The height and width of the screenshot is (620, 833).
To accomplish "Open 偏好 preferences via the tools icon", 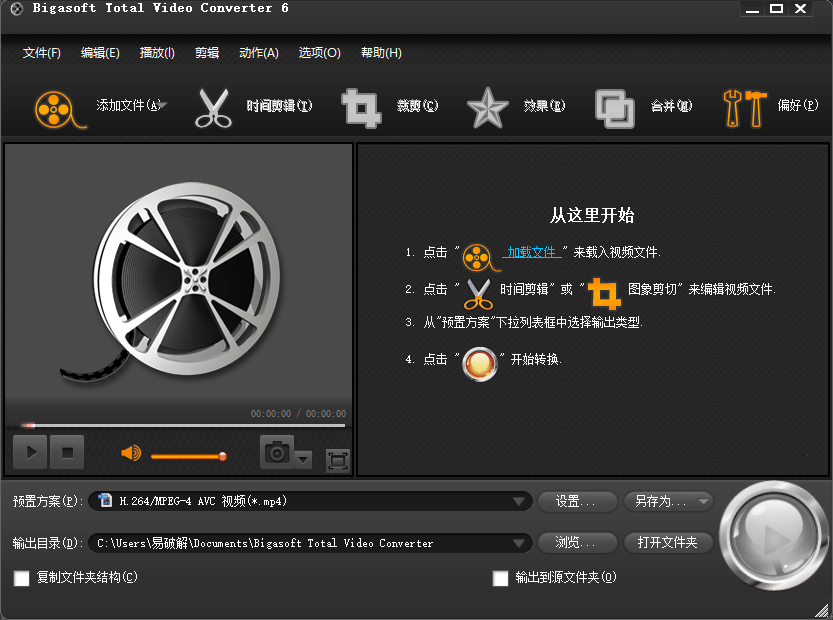I will [744, 104].
